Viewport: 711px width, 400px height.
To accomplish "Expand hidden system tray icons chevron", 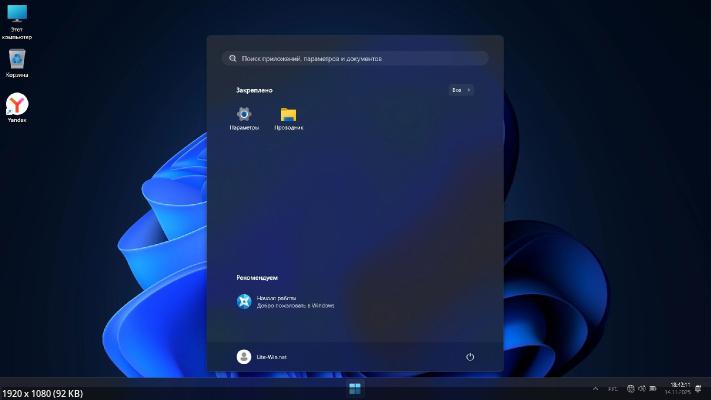I will 596,388.
